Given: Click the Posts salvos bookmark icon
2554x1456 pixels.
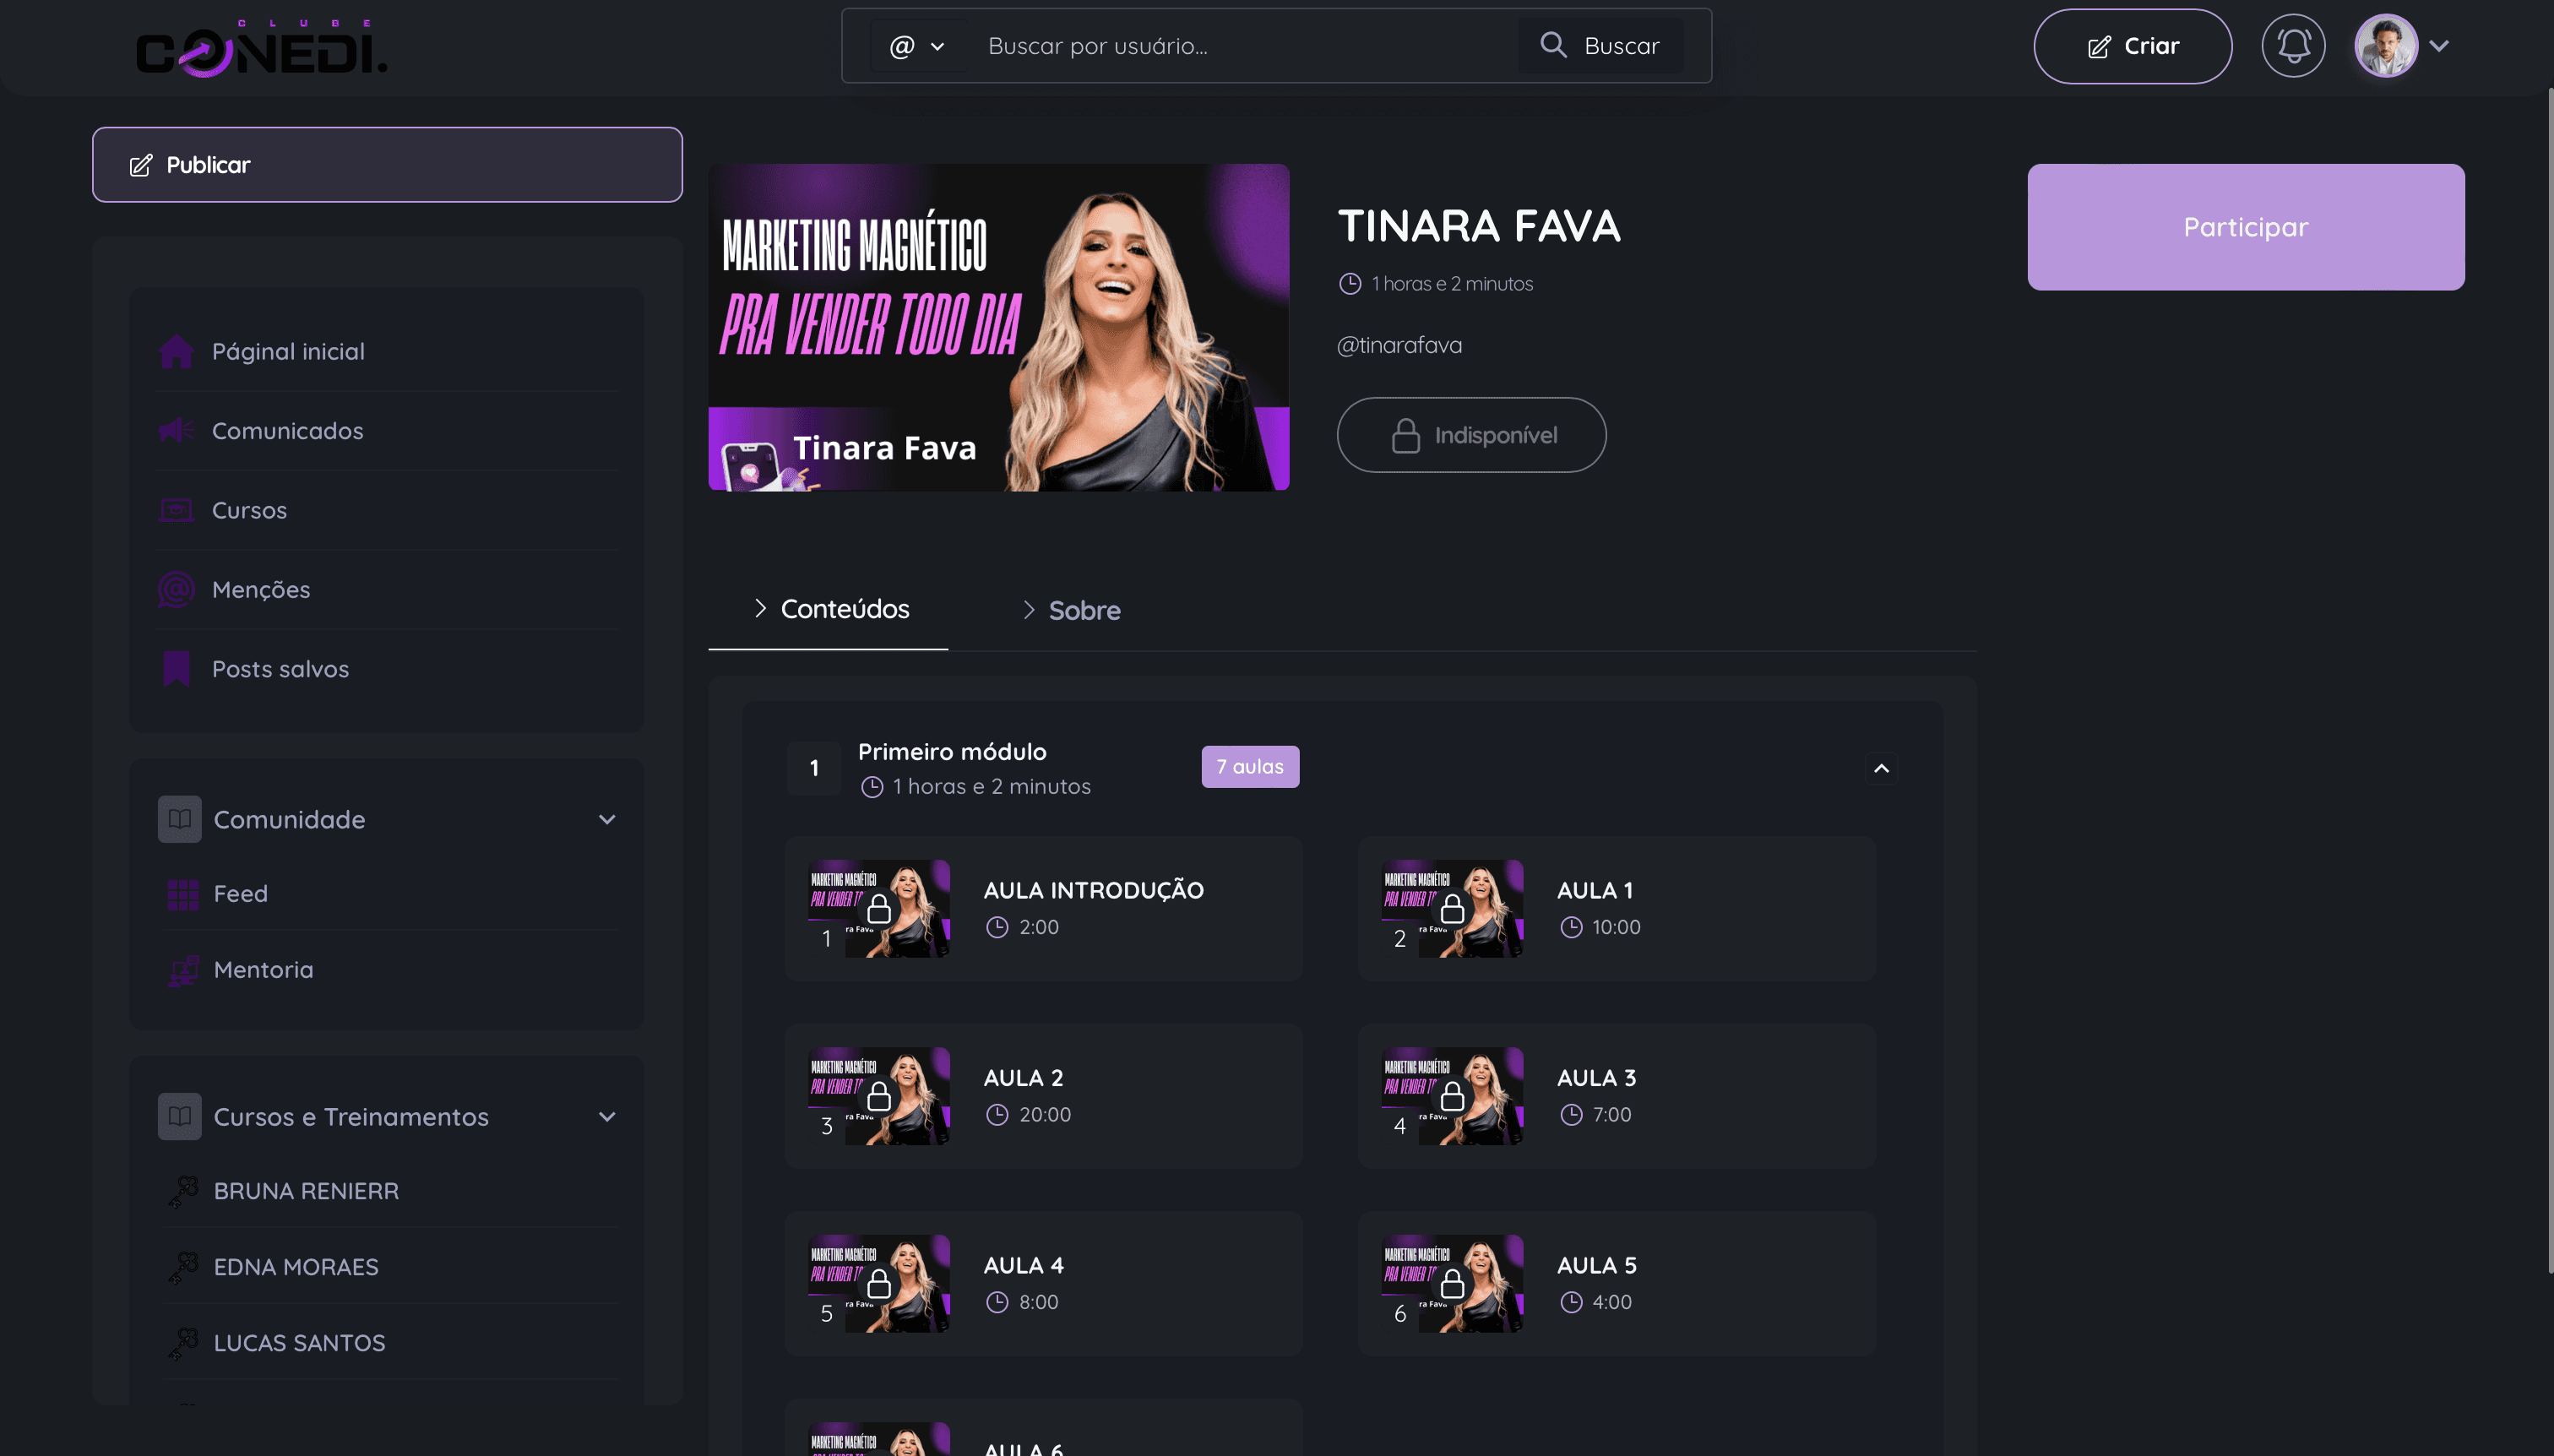Looking at the screenshot, I should coord(176,669).
